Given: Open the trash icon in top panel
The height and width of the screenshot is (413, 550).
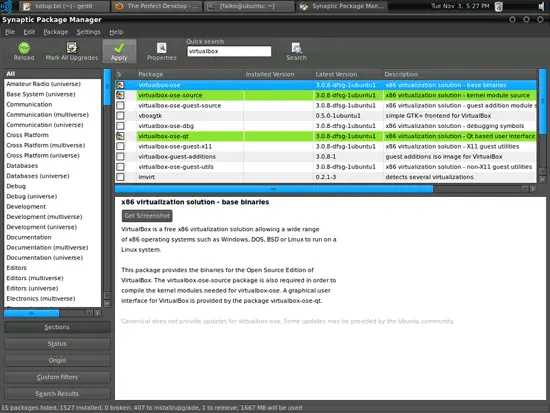Looking at the screenshot, I should tap(498, 6).
